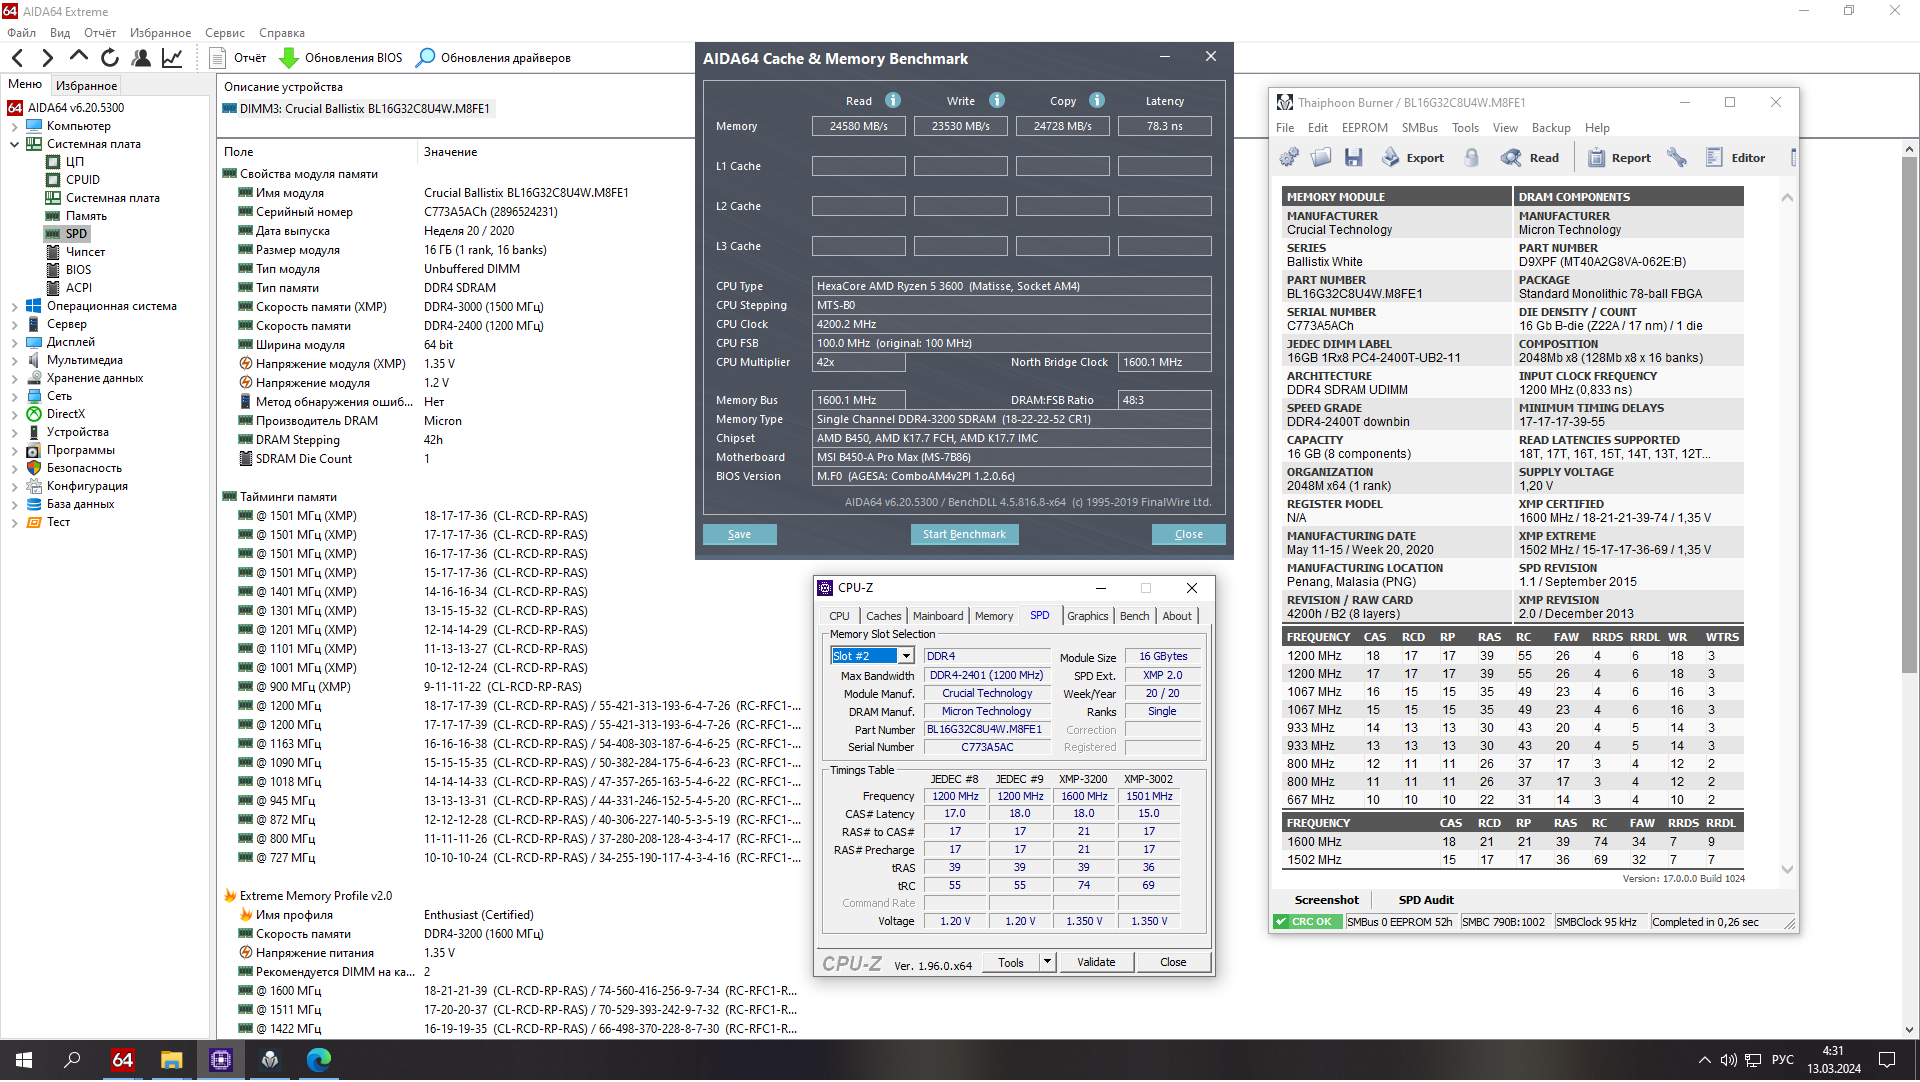Click the Validate button in CPU-Z
This screenshot has width=1920, height=1082.
(x=1095, y=964)
